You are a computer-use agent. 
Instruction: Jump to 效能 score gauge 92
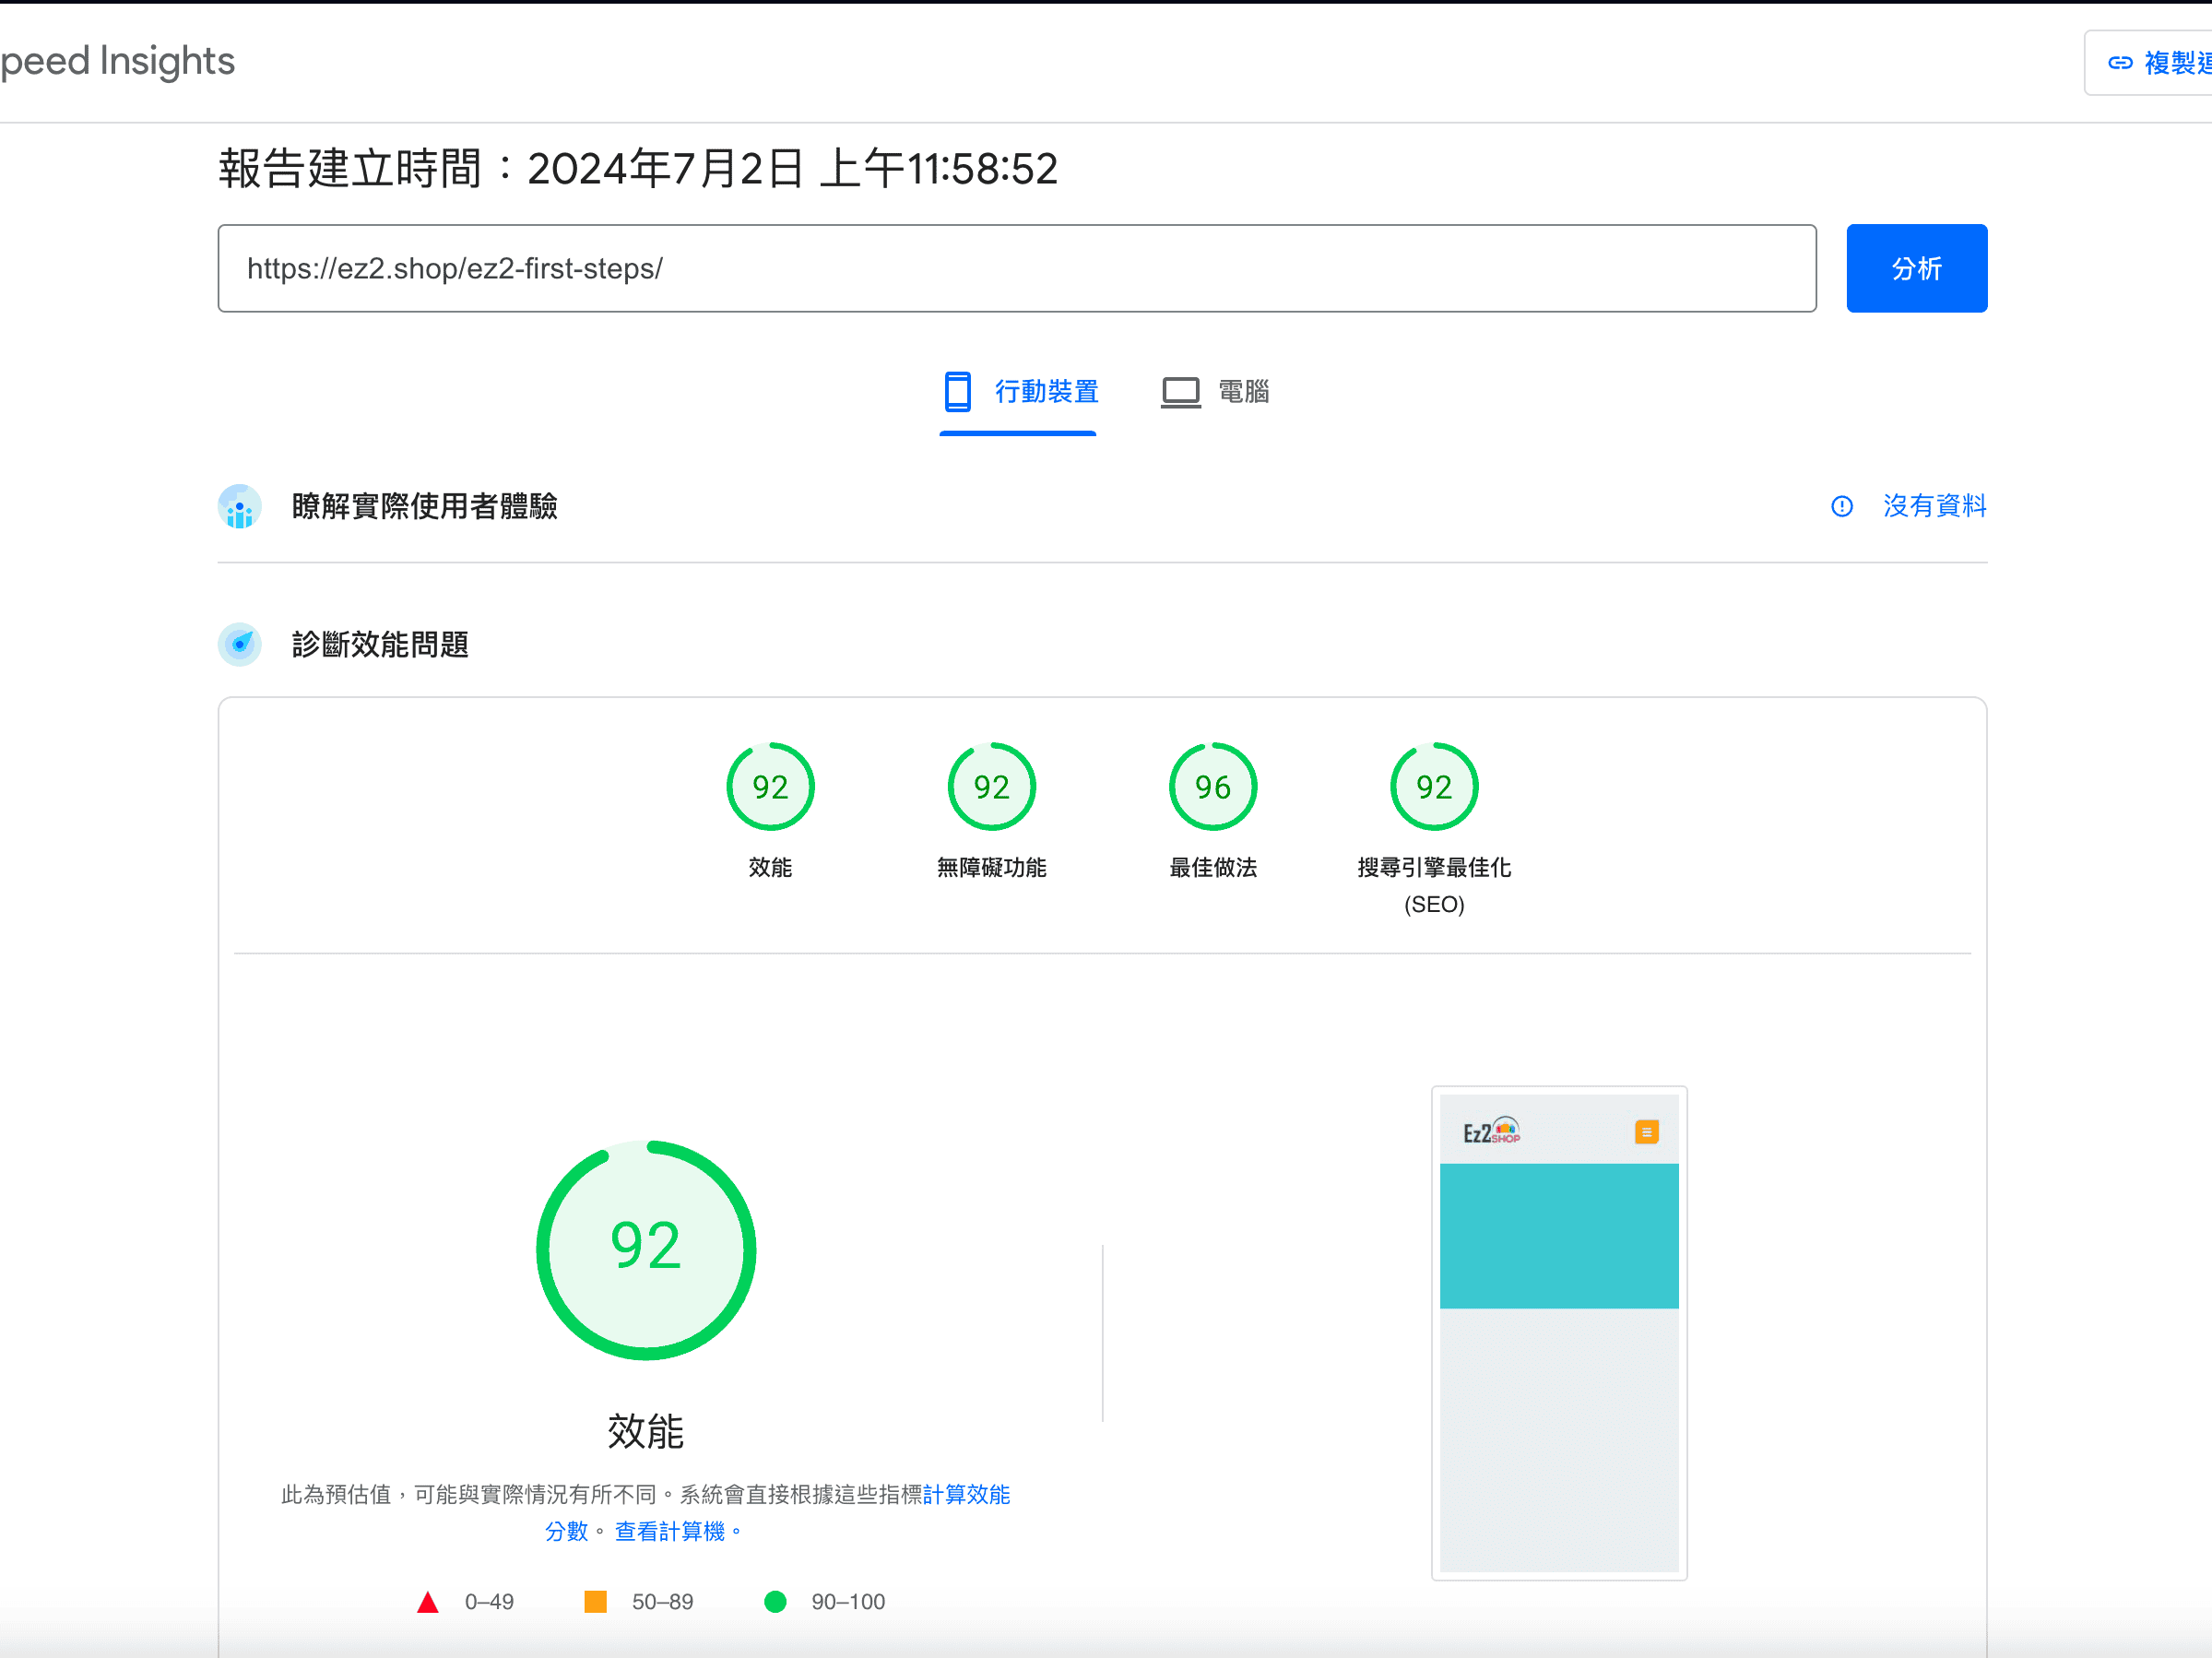[770, 787]
